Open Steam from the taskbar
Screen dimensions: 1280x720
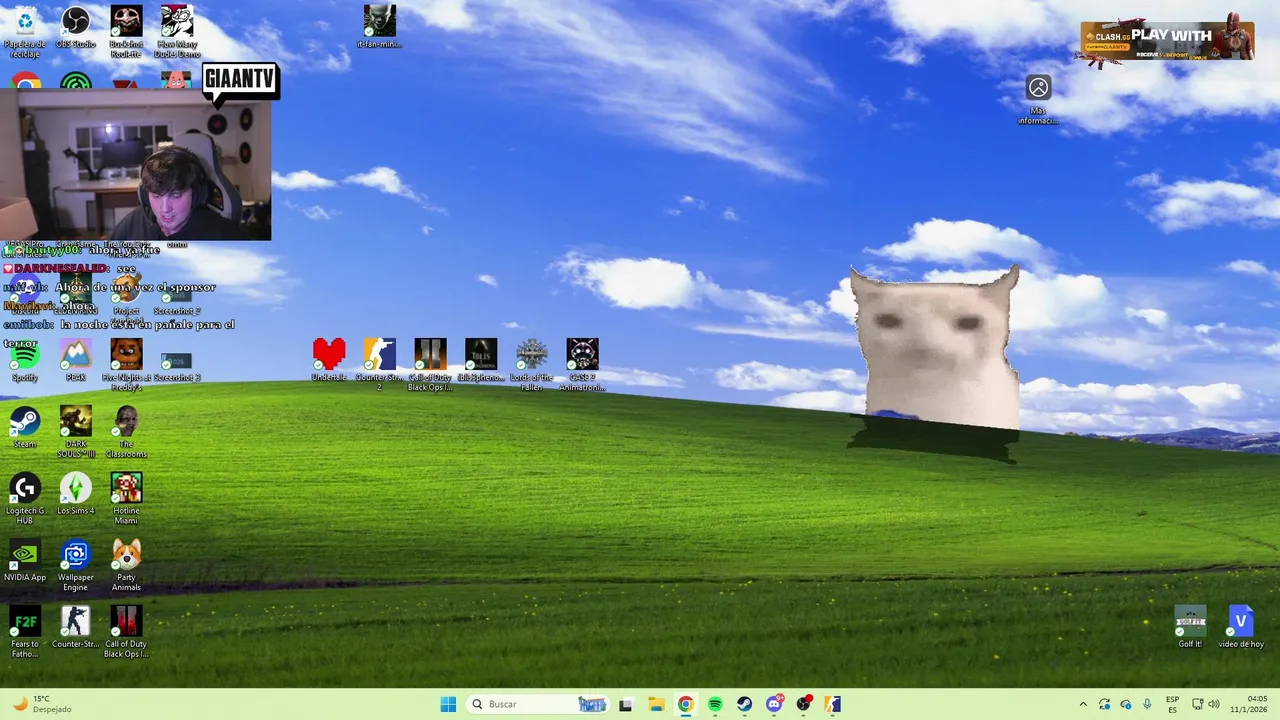point(744,704)
